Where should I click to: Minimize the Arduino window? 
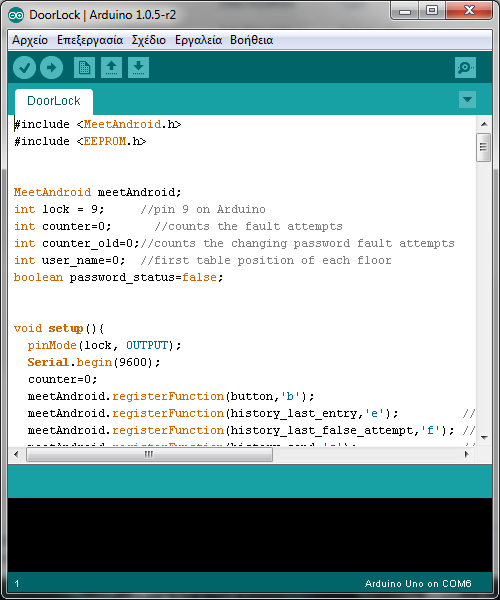[405, 10]
